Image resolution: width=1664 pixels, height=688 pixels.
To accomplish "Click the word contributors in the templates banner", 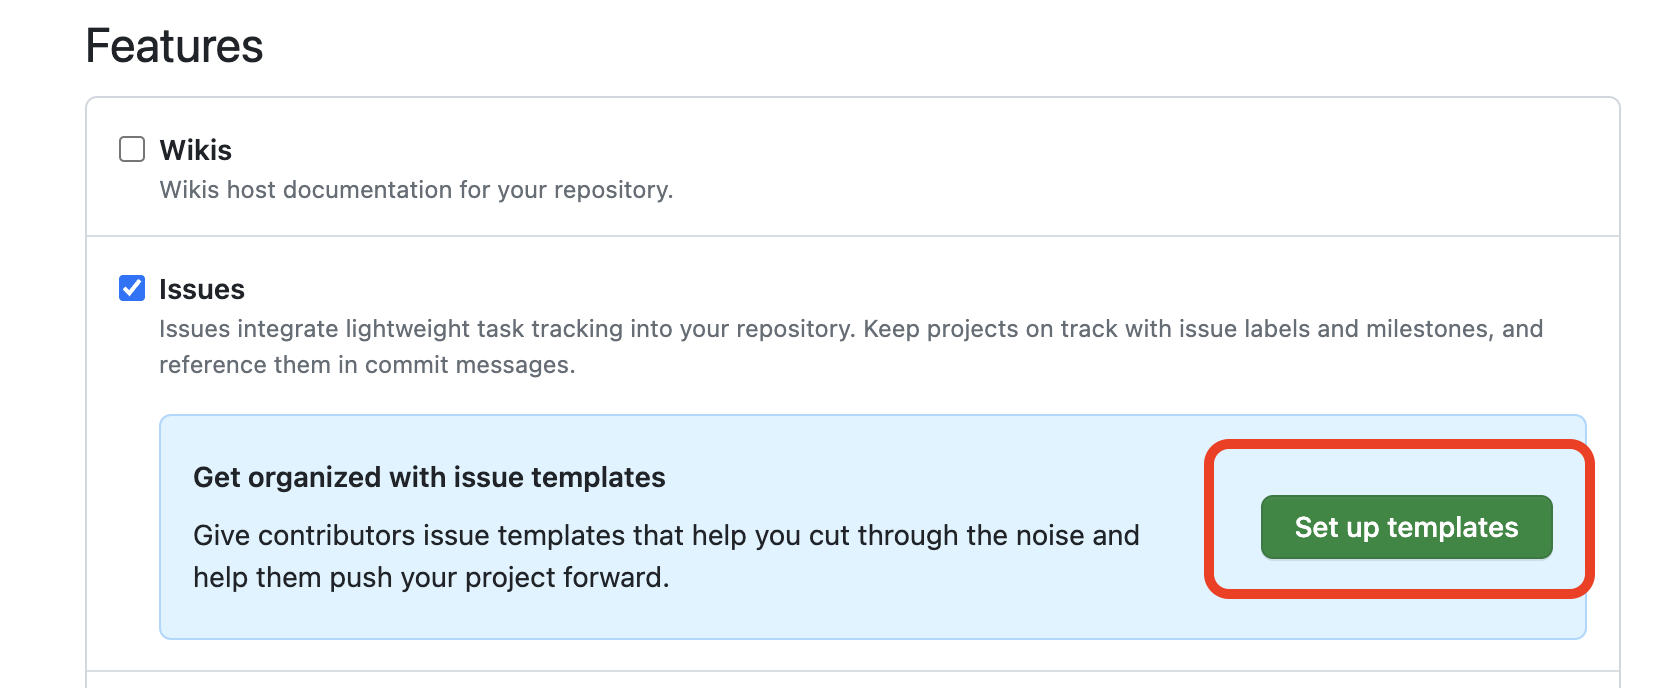I will [338, 535].
